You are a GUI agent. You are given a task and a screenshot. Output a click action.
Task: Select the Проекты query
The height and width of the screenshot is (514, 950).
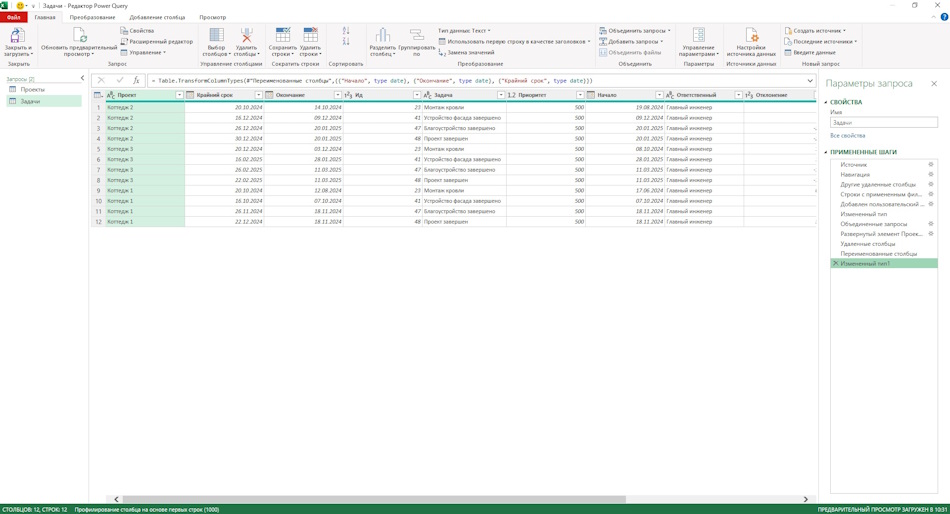44,89
